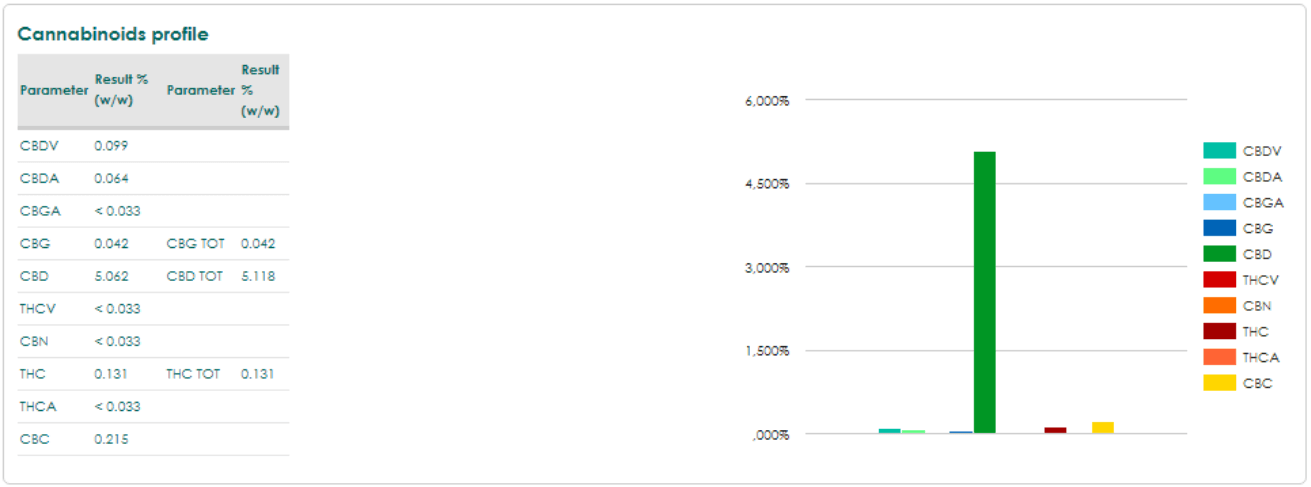Select the CBD green legend swatch

[1219, 254]
